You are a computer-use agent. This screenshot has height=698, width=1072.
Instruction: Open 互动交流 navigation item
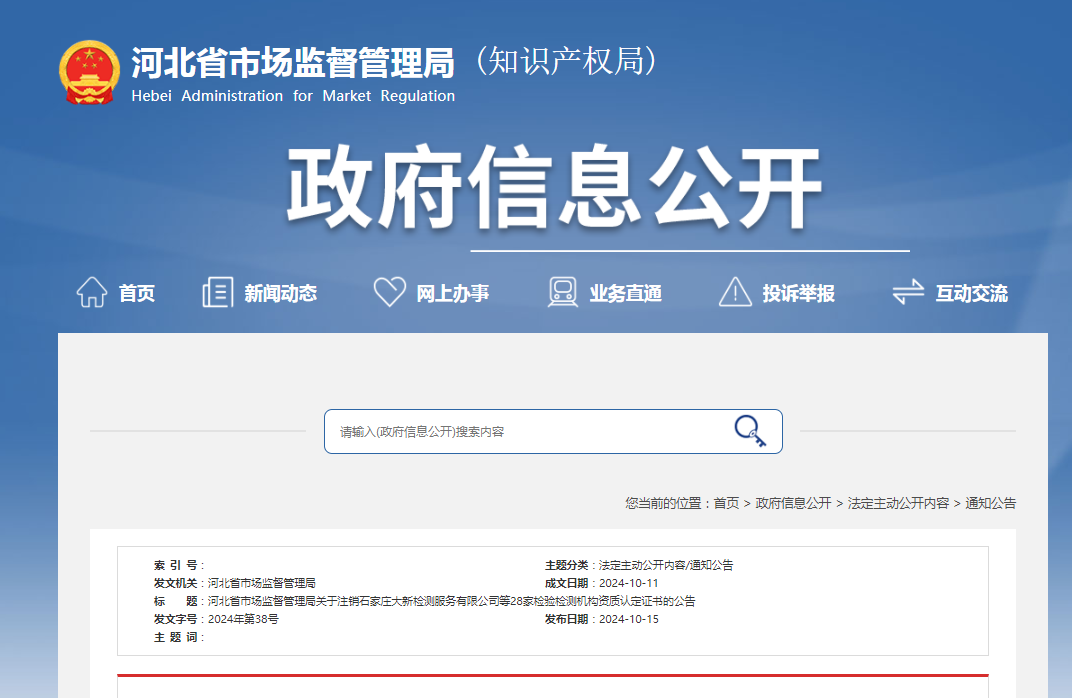[972, 294]
